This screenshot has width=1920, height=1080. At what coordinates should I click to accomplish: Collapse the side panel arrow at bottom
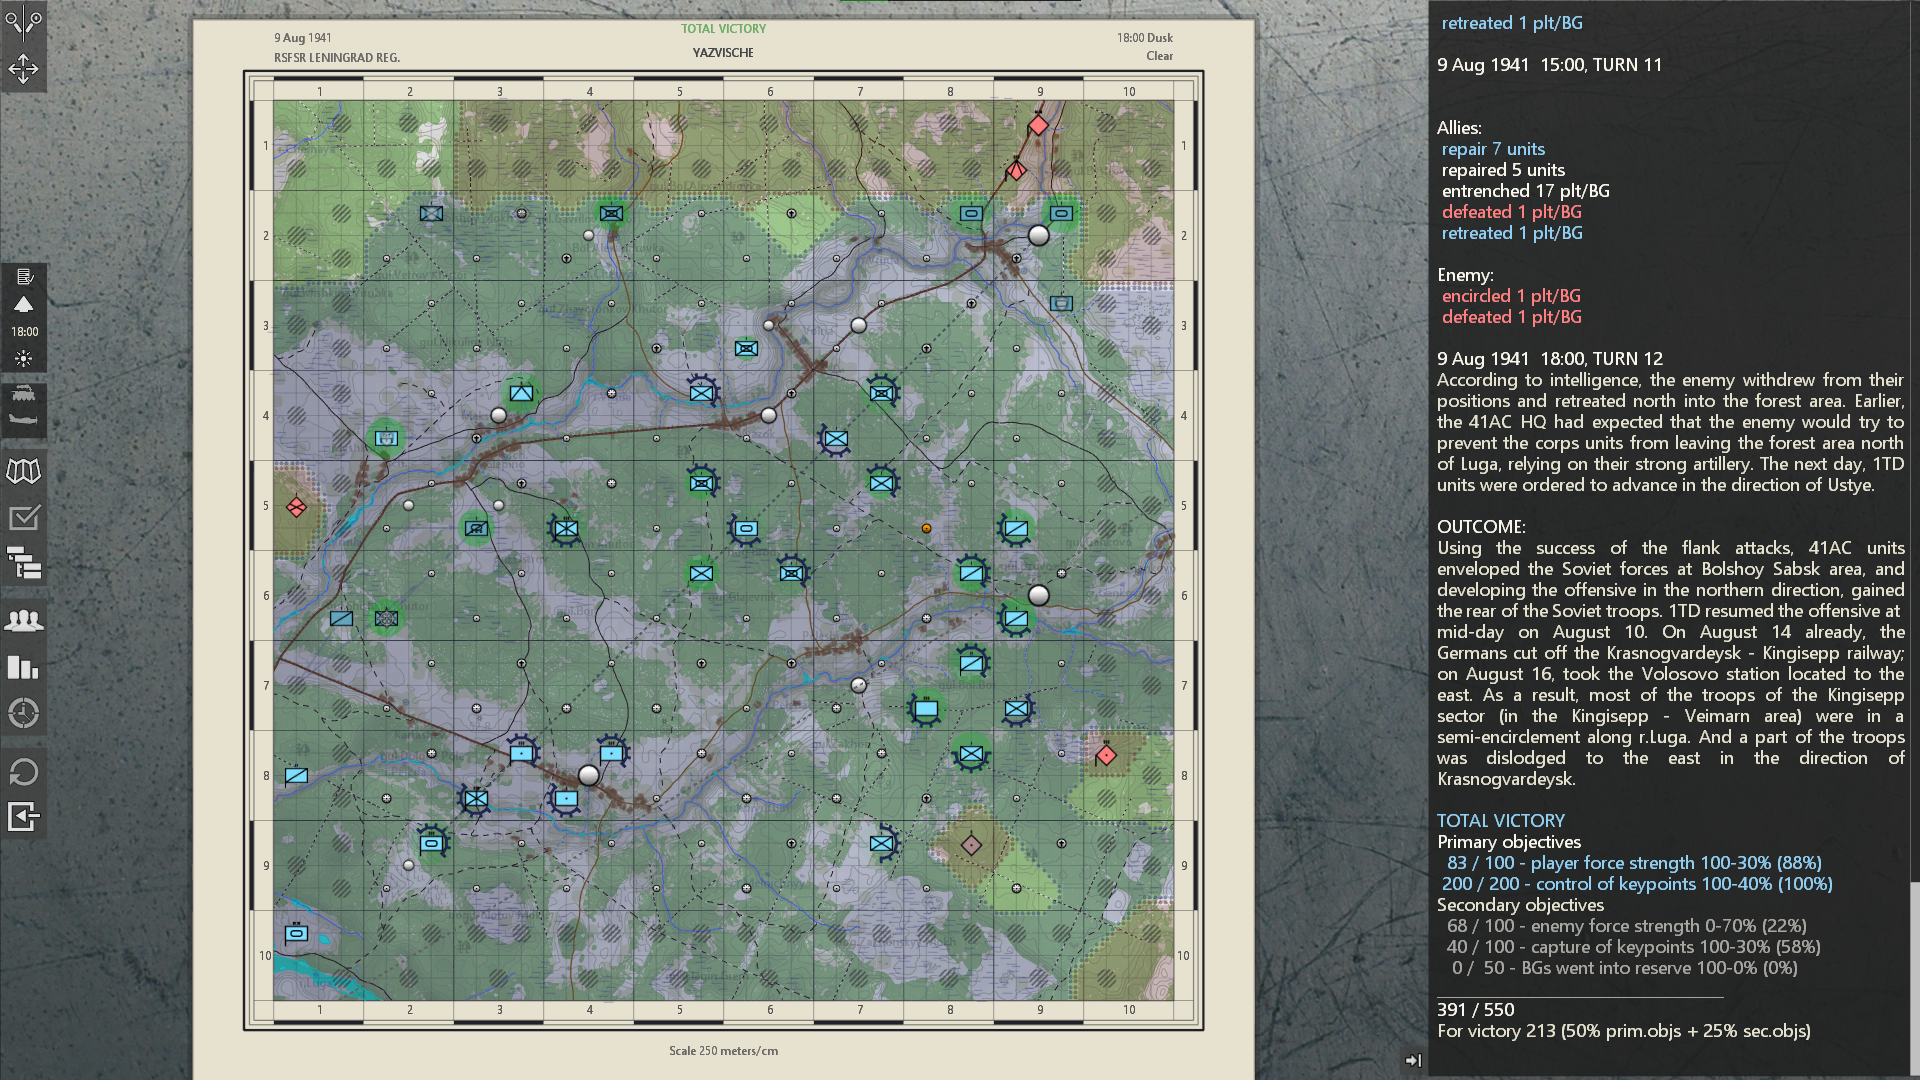[x=1413, y=1060]
